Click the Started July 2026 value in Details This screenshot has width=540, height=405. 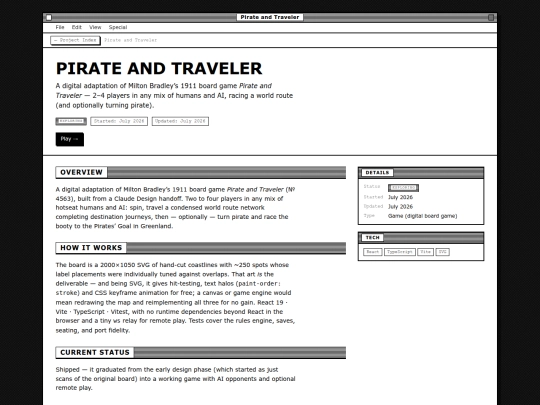pyautogui.click(x=401, y=197)
